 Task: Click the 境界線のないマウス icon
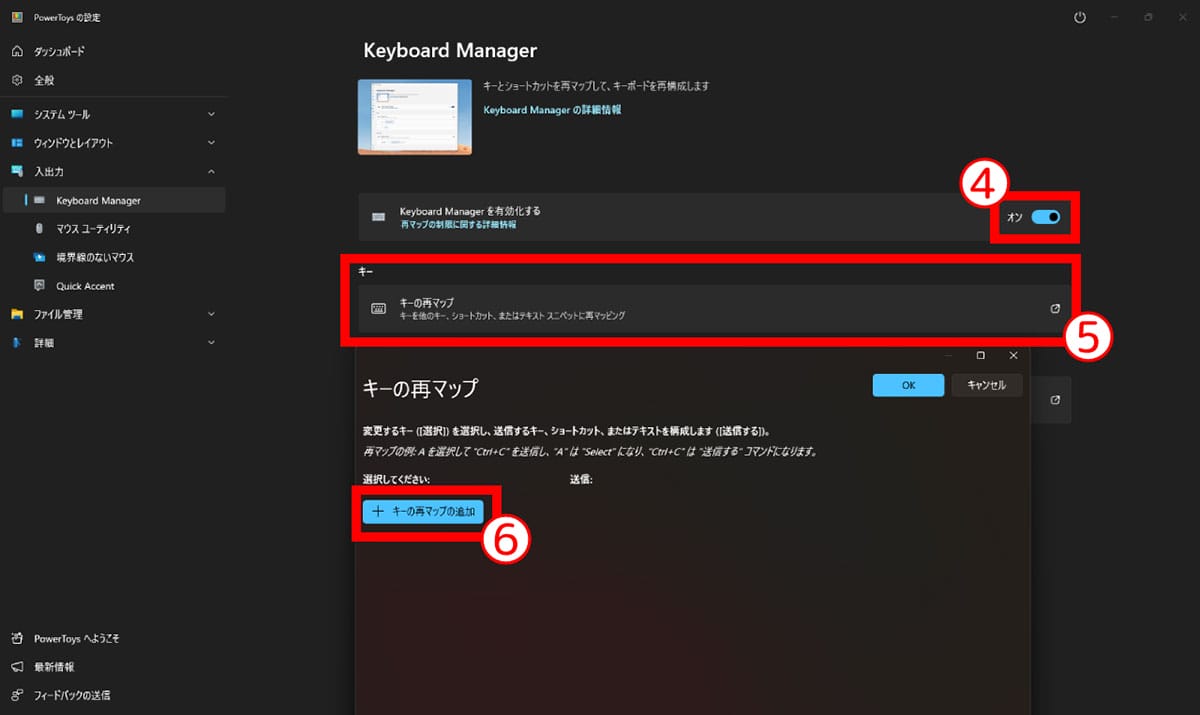pos(39,257)
